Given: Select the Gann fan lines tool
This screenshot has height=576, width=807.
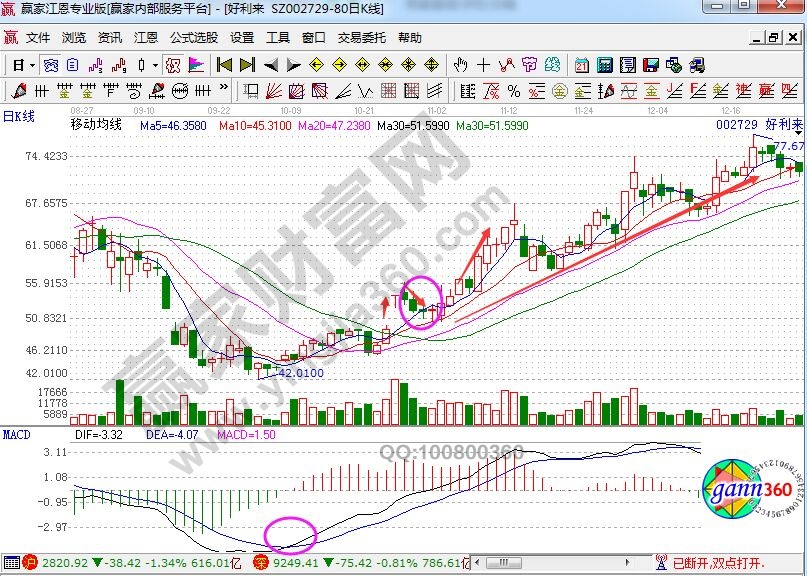Looking at the screenshot, I should pyautogui.click(x=272, y=91).
